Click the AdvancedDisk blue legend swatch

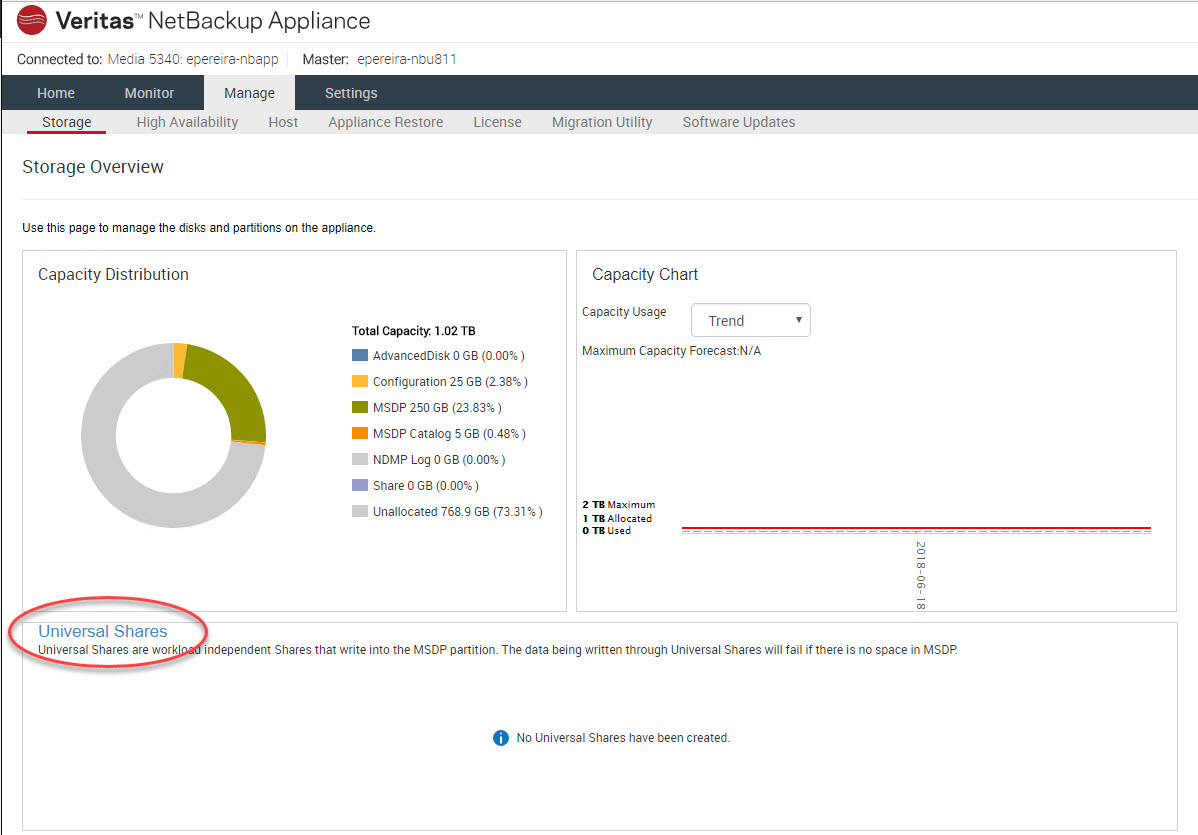360,355
